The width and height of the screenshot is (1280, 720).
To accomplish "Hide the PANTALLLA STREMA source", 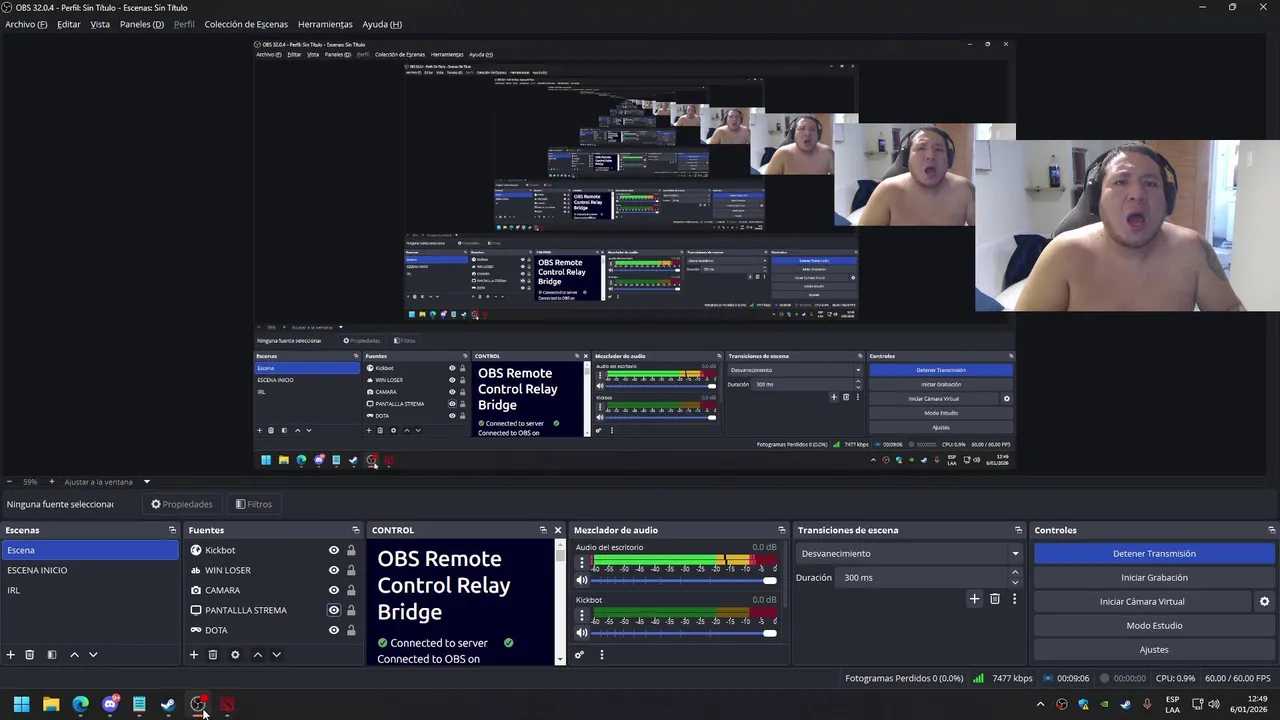I will (334, 610).
